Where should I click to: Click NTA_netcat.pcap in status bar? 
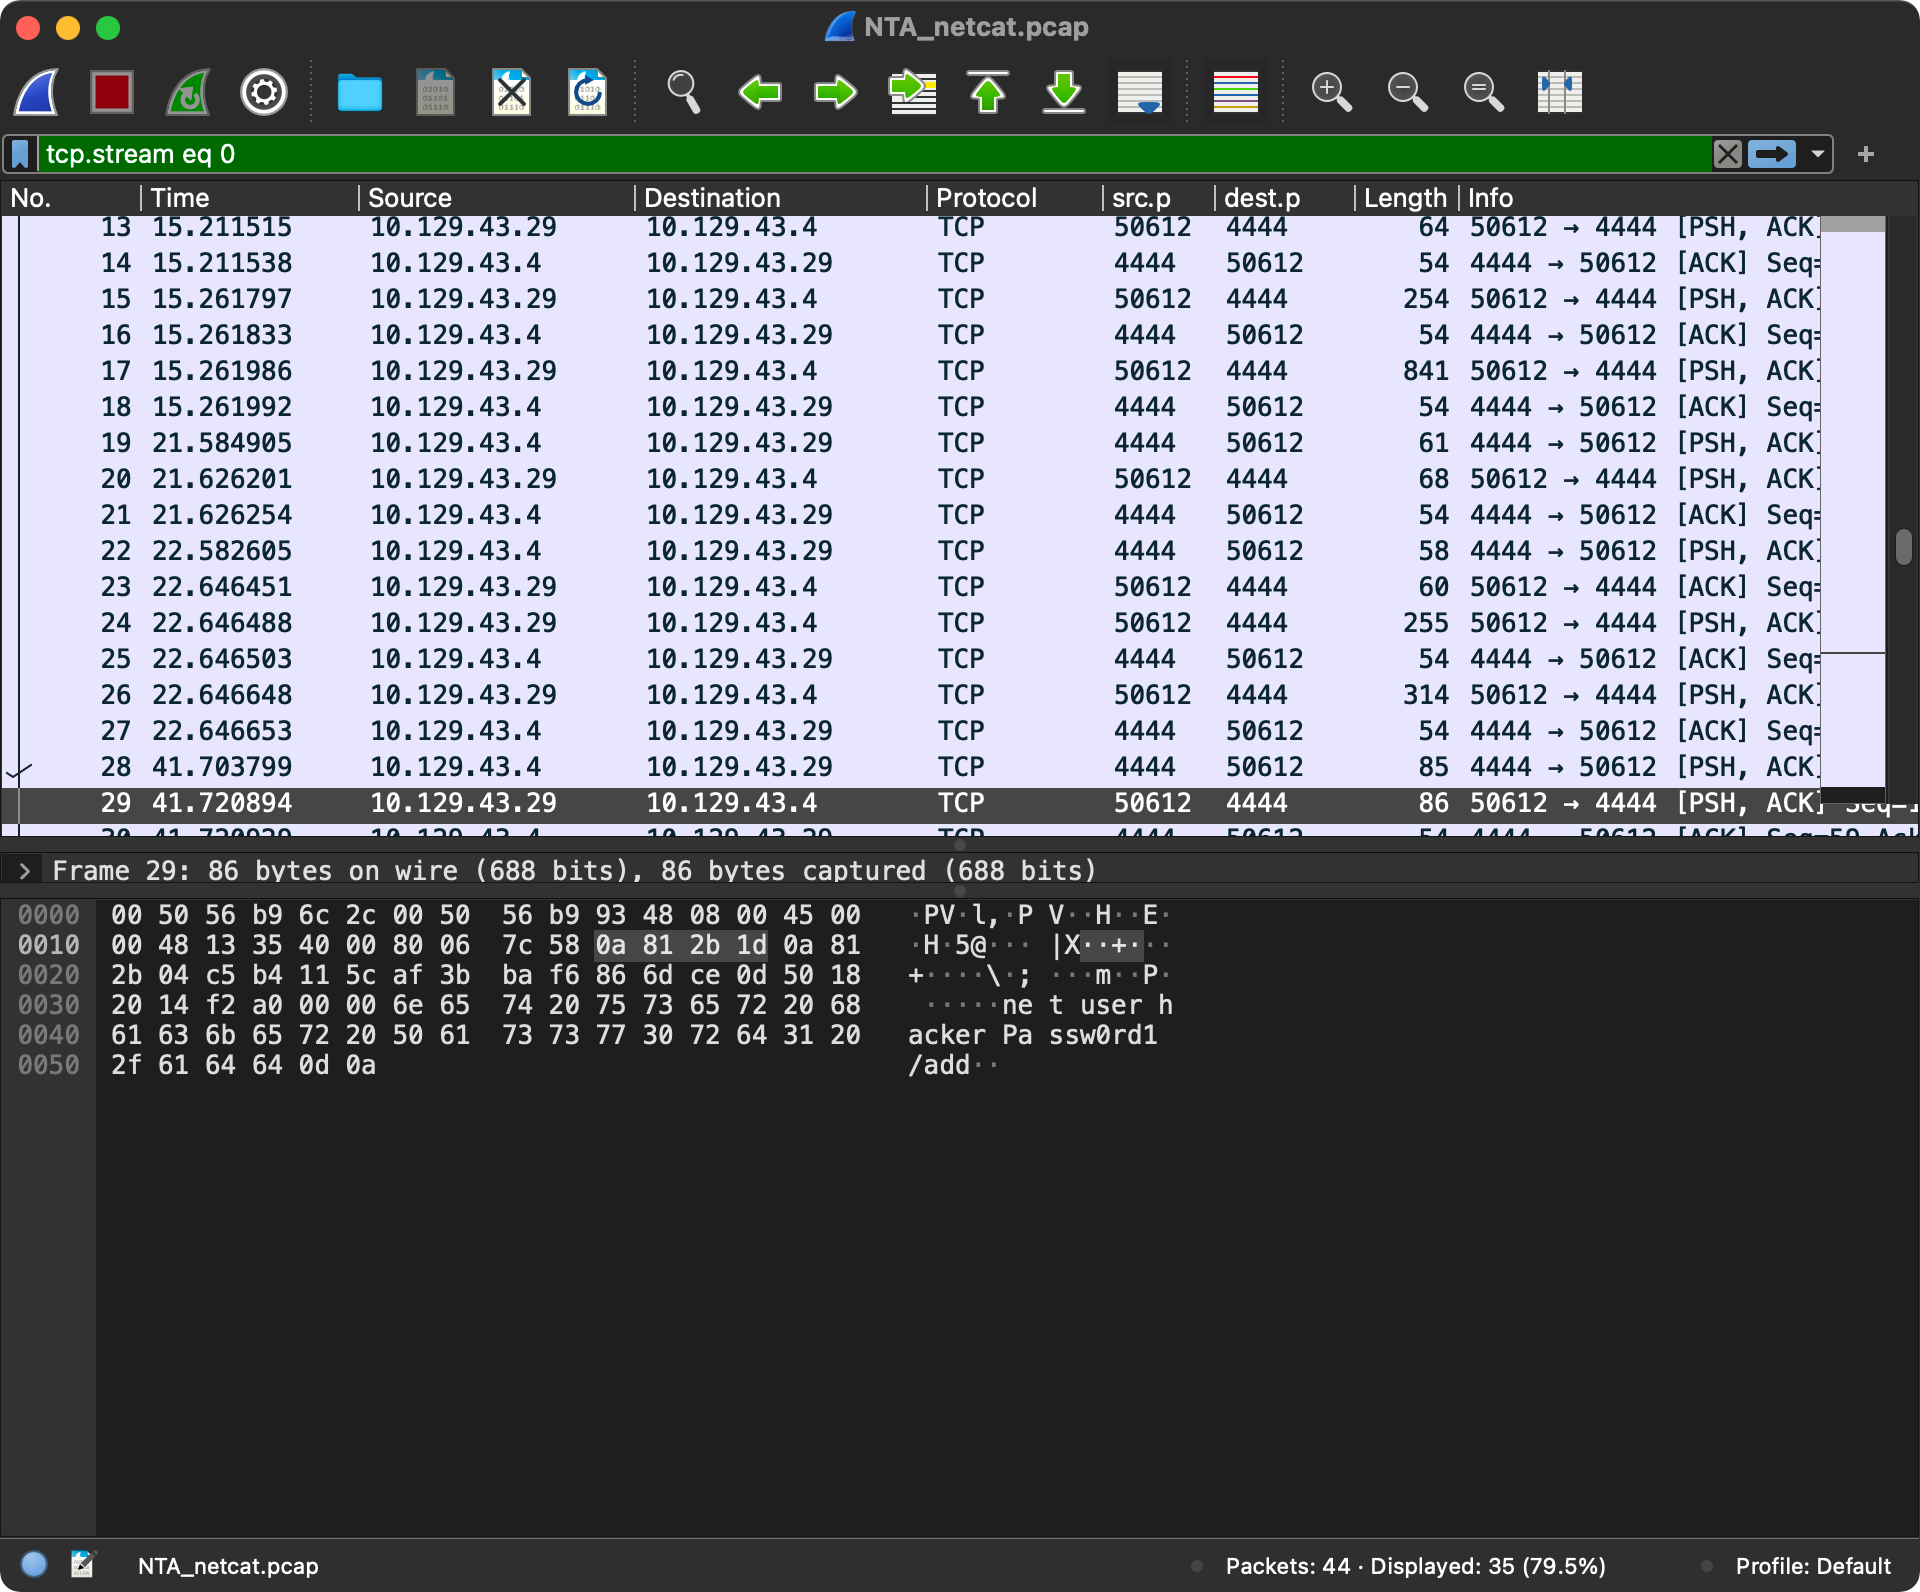click(x=228, y=1566)
